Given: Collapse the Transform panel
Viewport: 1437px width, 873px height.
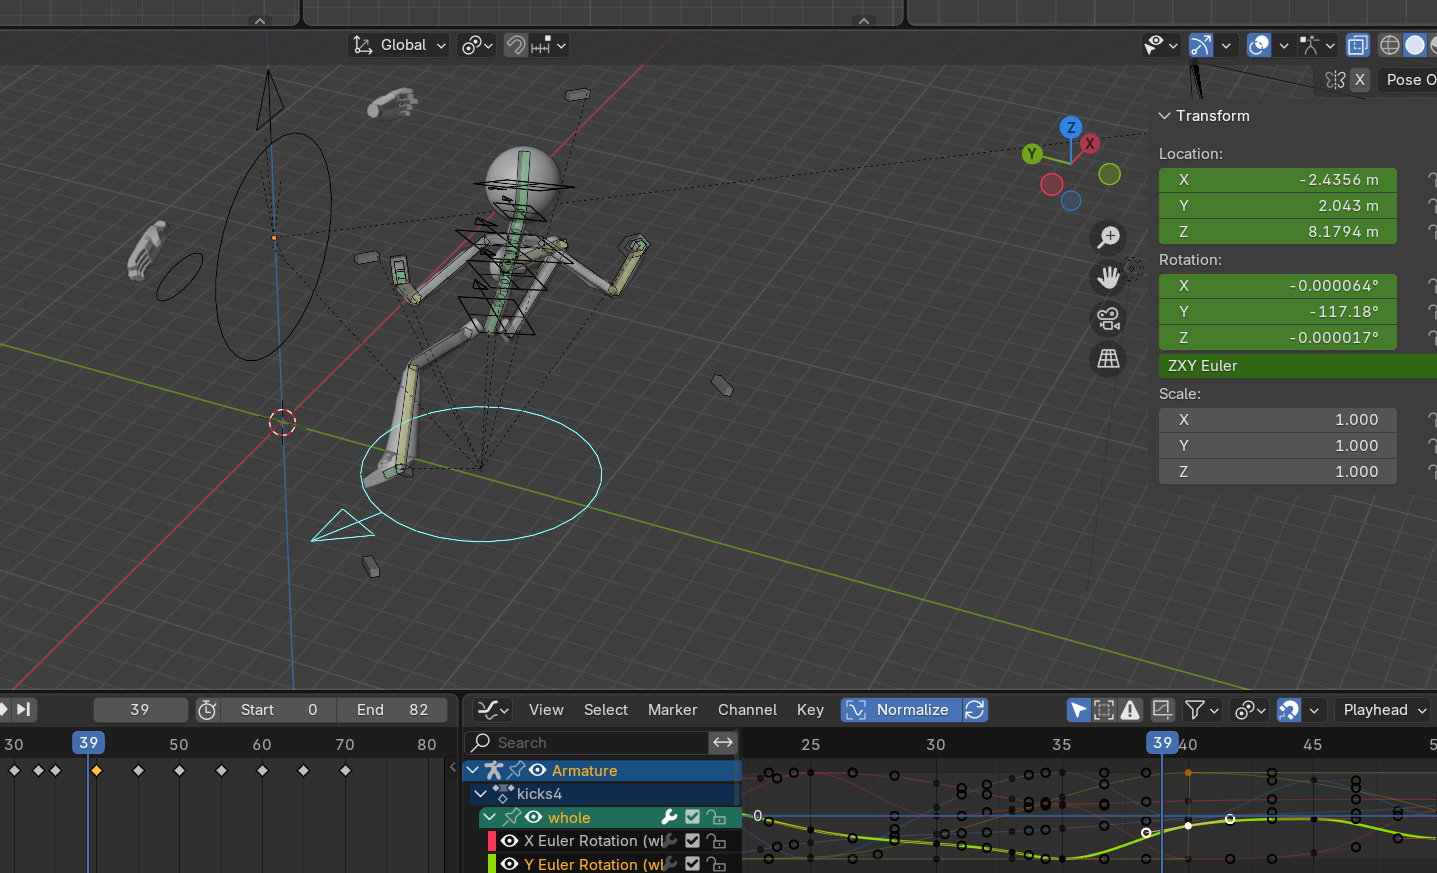Looking at the screenshot, I should tap(1165, 116).
